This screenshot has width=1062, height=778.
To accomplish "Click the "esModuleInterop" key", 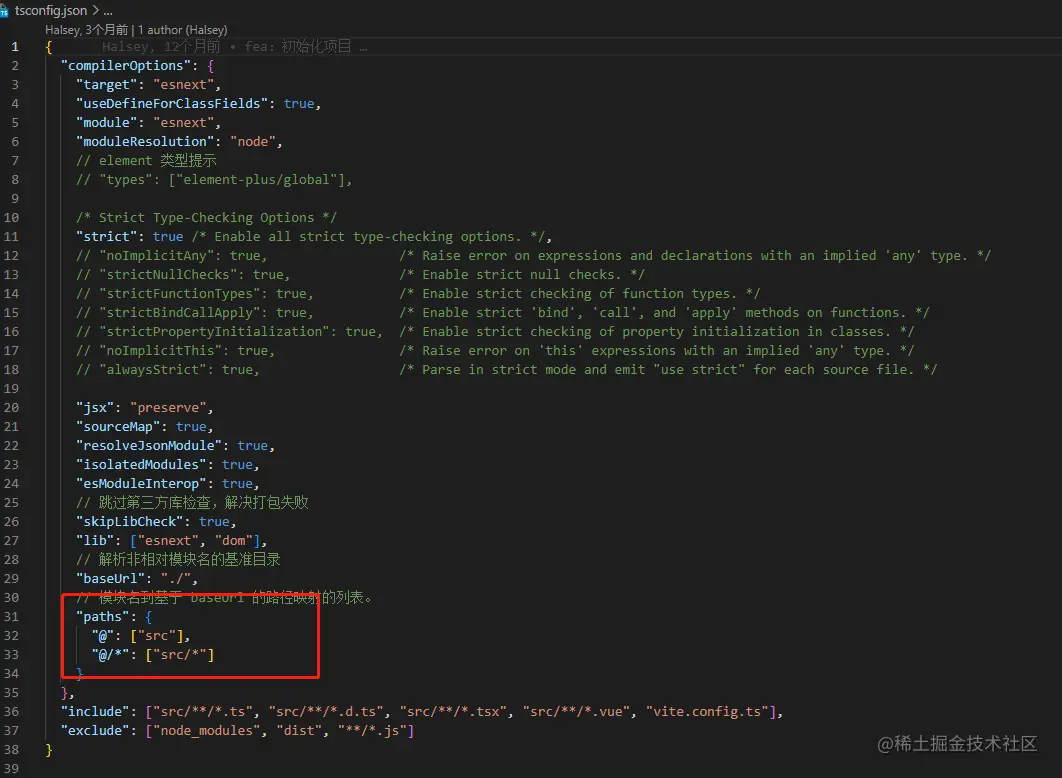I will pos(141,483).
